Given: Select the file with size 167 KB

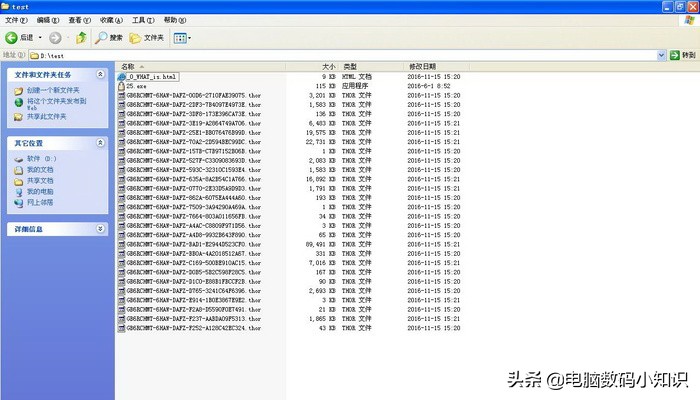Looking at the screenshot, I should 193,272.
